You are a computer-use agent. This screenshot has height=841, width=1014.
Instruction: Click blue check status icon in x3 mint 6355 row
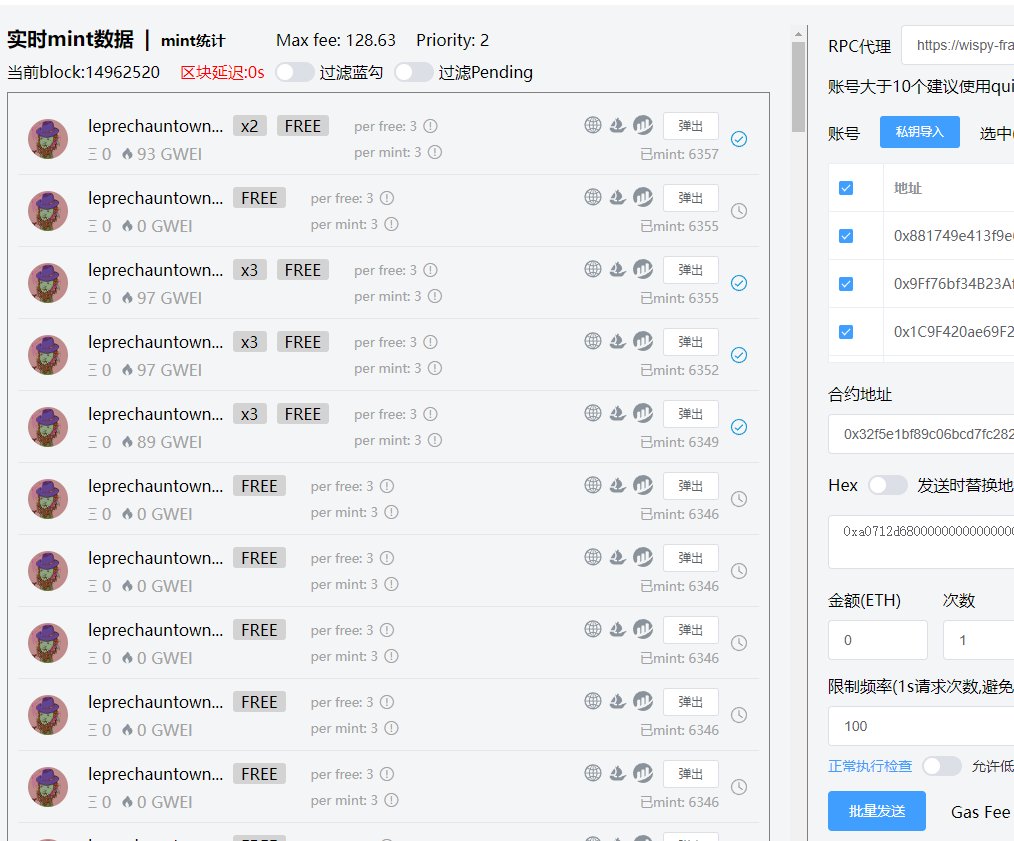pyautogui.click(x=739, y=283)
